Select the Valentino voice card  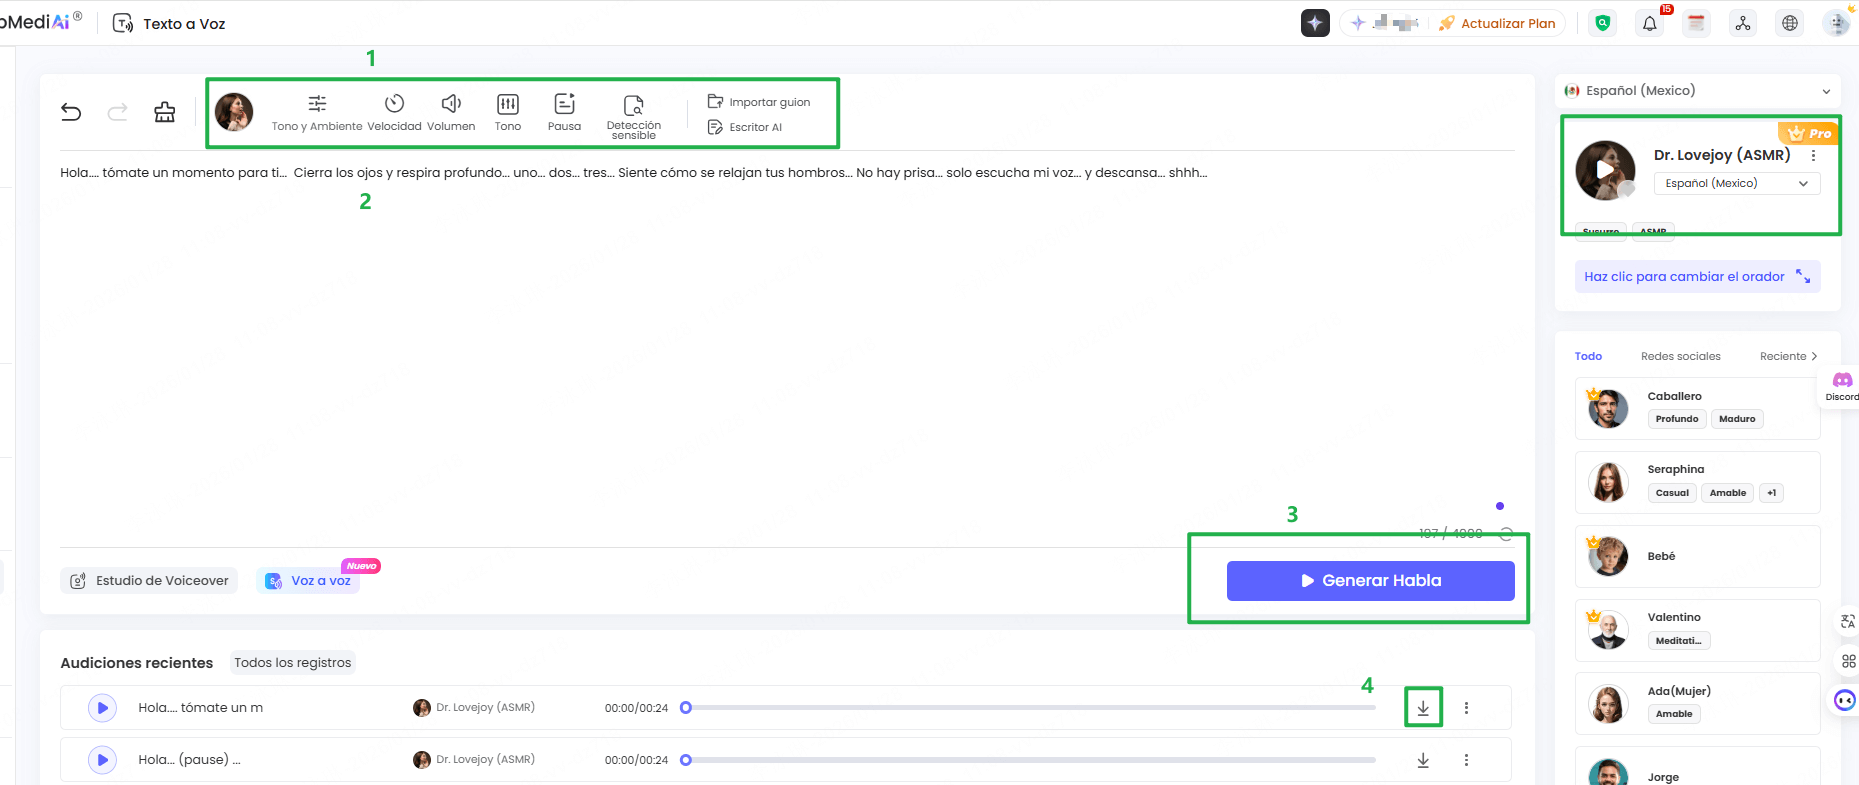pyautogui.click(x=1697, y=630)
